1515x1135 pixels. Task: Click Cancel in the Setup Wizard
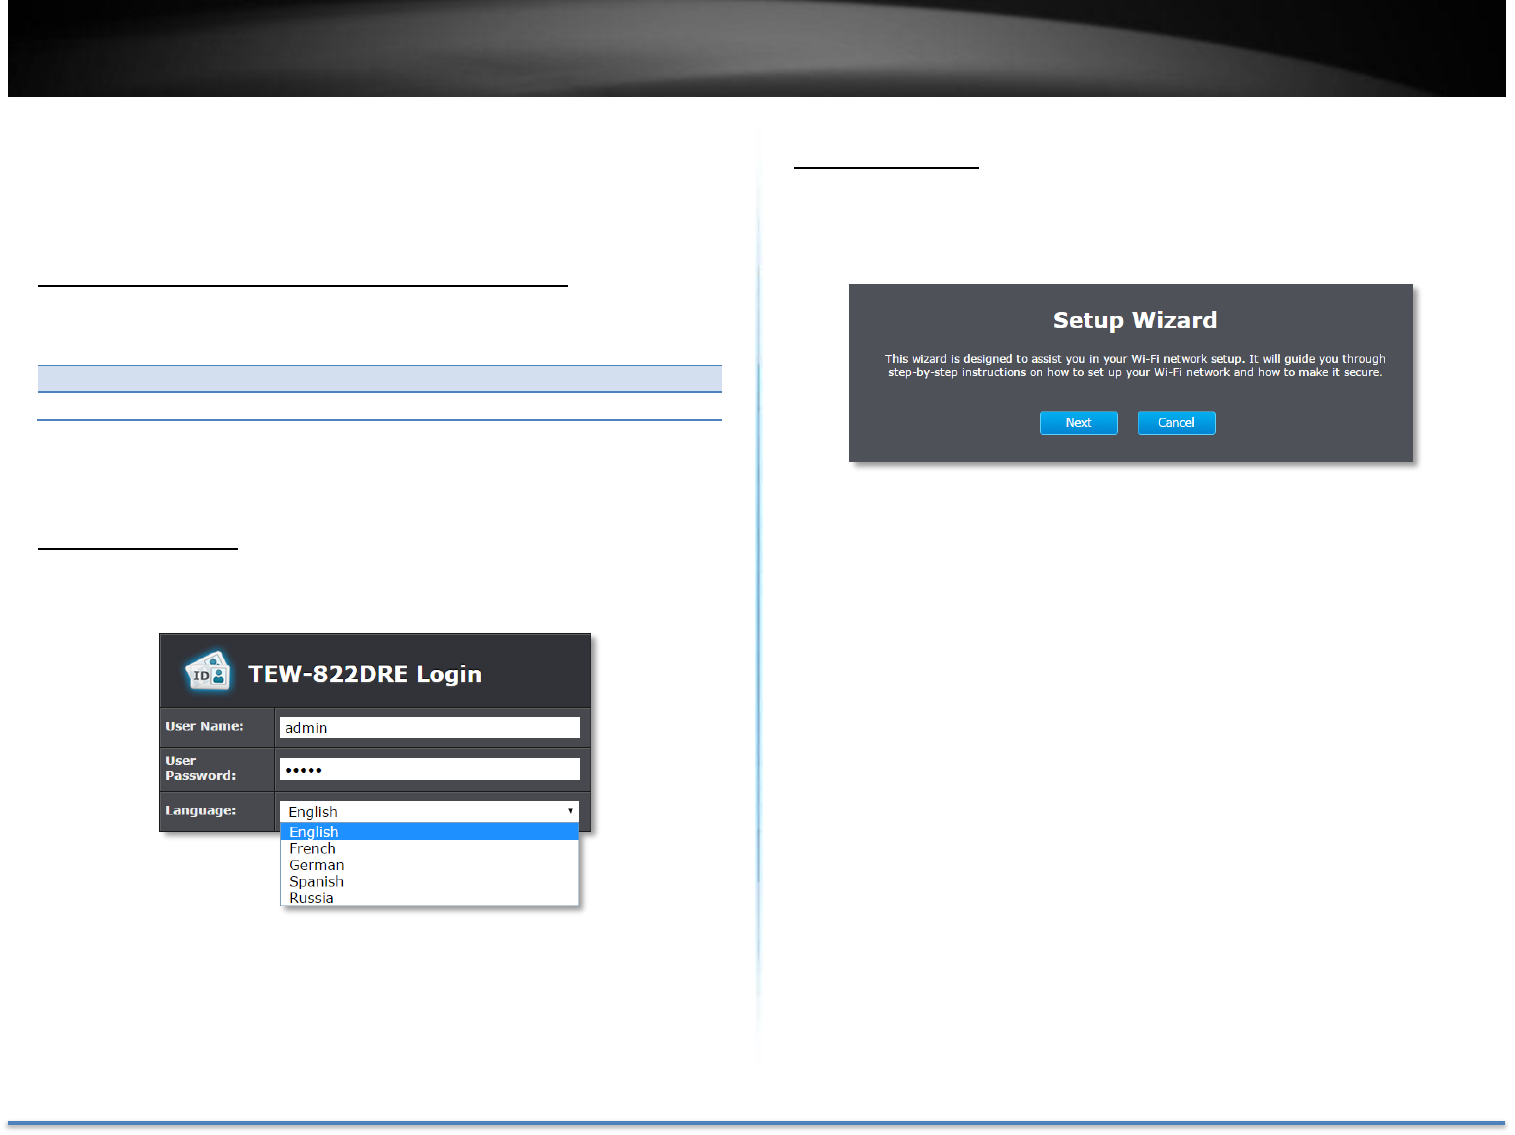click(1176, 423)
